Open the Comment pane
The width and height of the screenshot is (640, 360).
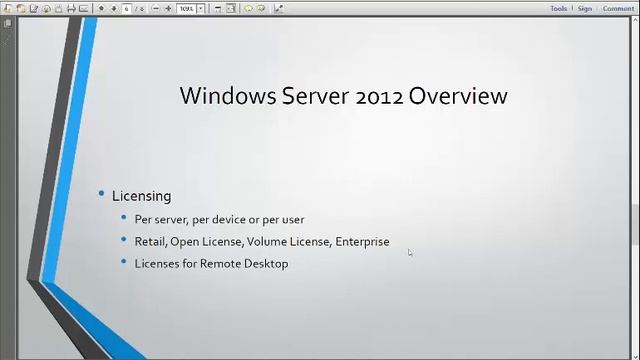click(x=618, y=8)
